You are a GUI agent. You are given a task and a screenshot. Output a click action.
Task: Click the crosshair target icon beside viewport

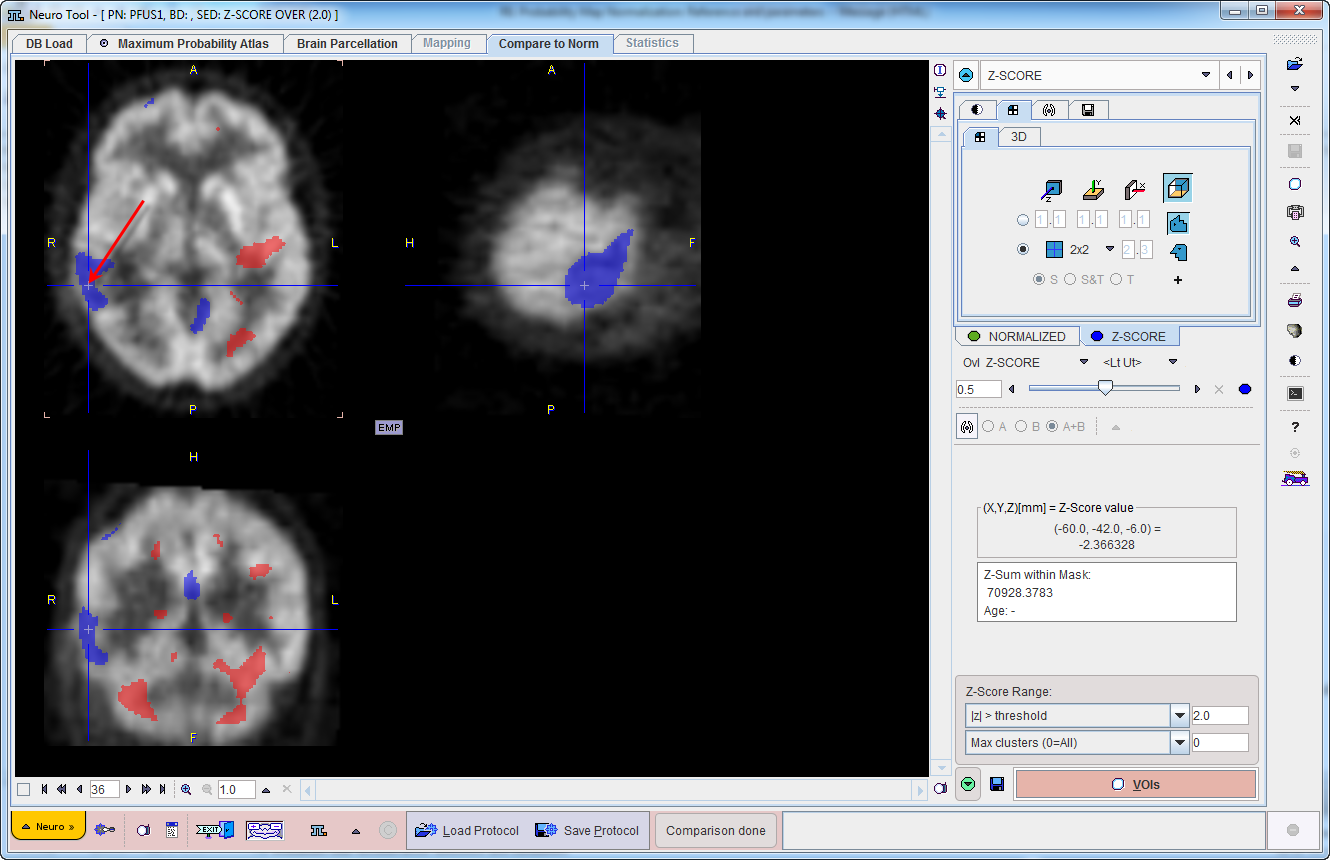tap(940, 114)
